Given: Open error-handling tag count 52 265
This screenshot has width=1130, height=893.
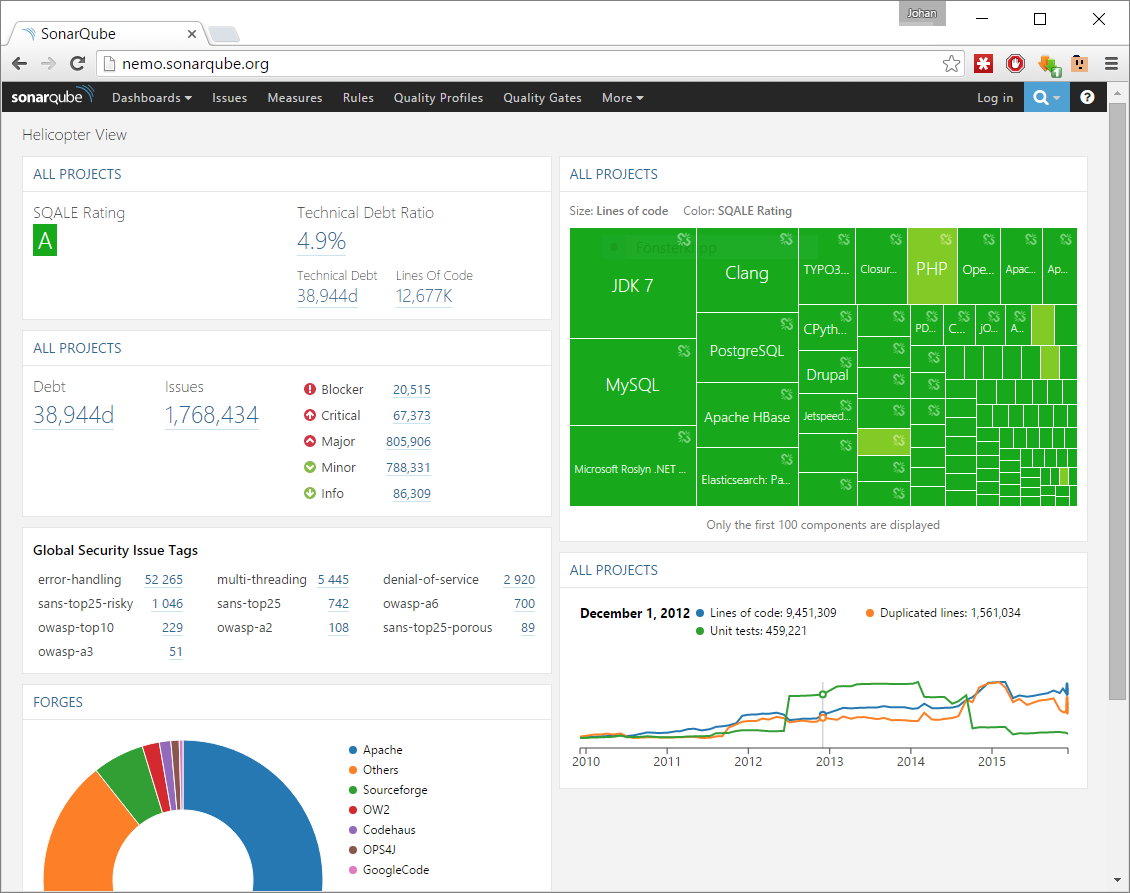Looking at the screenshot, I should coord(164,579).
